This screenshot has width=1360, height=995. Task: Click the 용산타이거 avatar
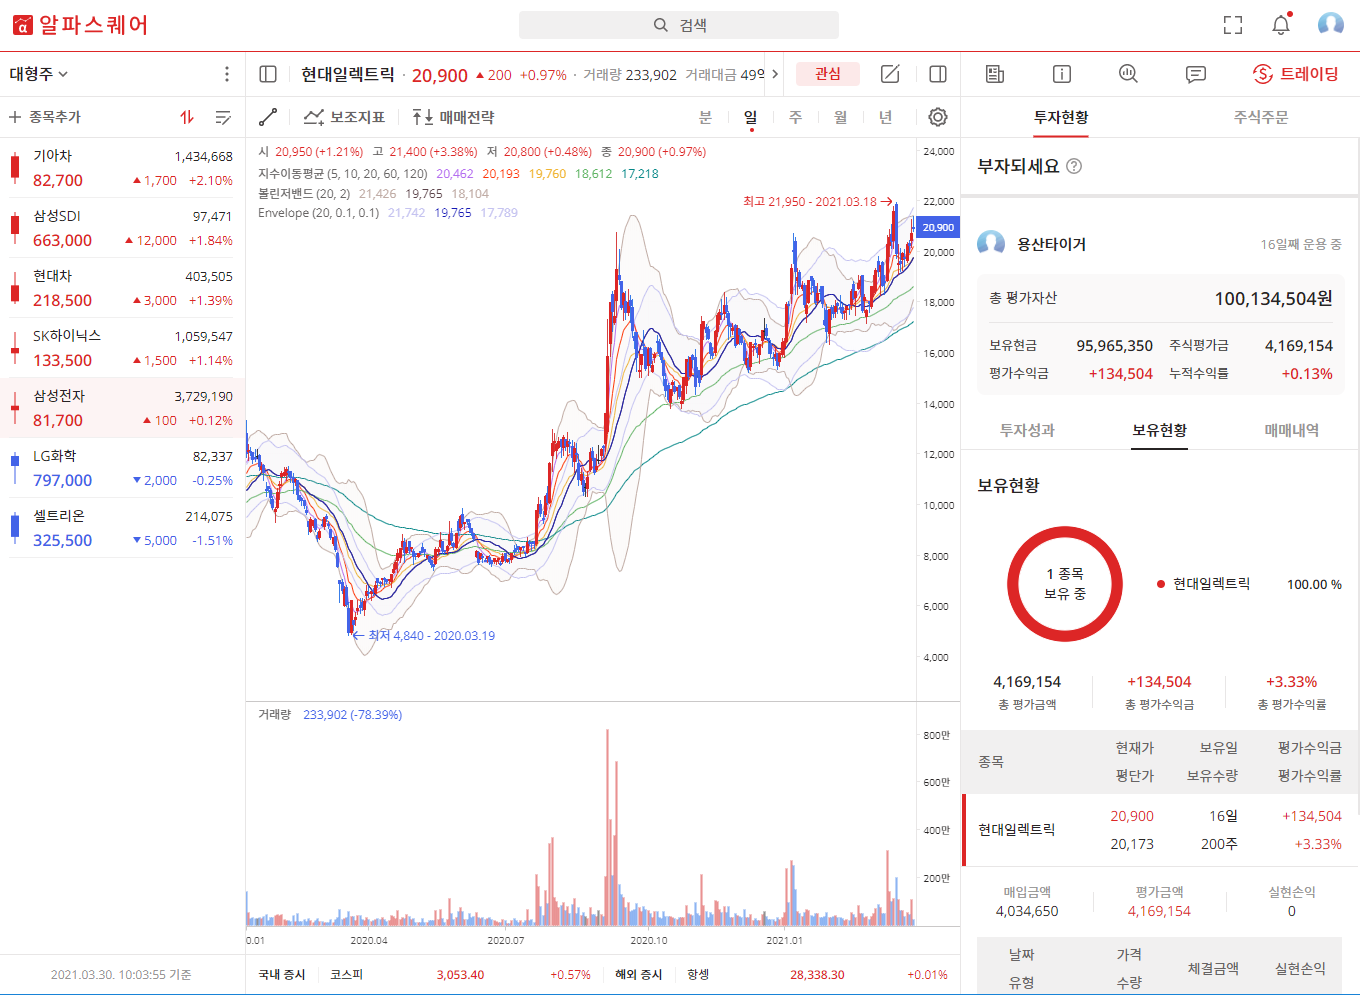coord(991,244)
